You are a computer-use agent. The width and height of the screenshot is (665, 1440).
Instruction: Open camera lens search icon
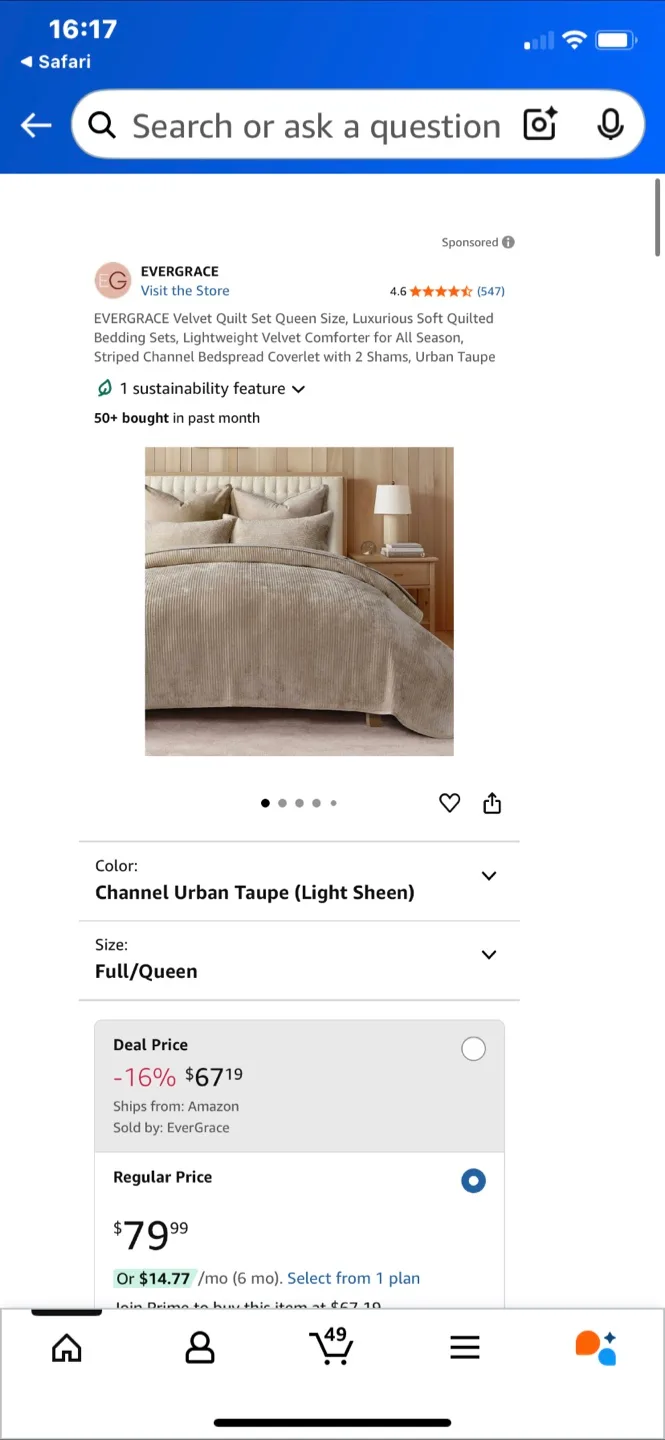[x=540, y=125]
